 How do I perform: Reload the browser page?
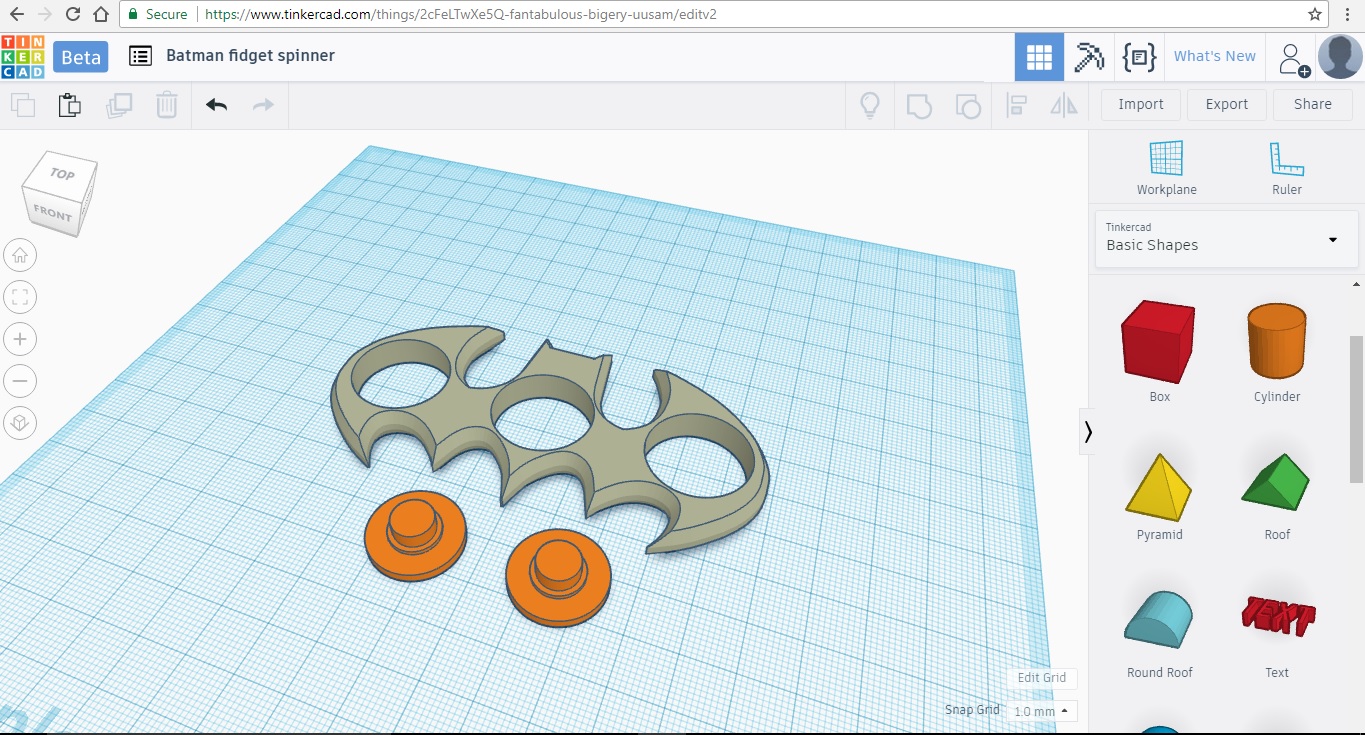click(73, 14)
